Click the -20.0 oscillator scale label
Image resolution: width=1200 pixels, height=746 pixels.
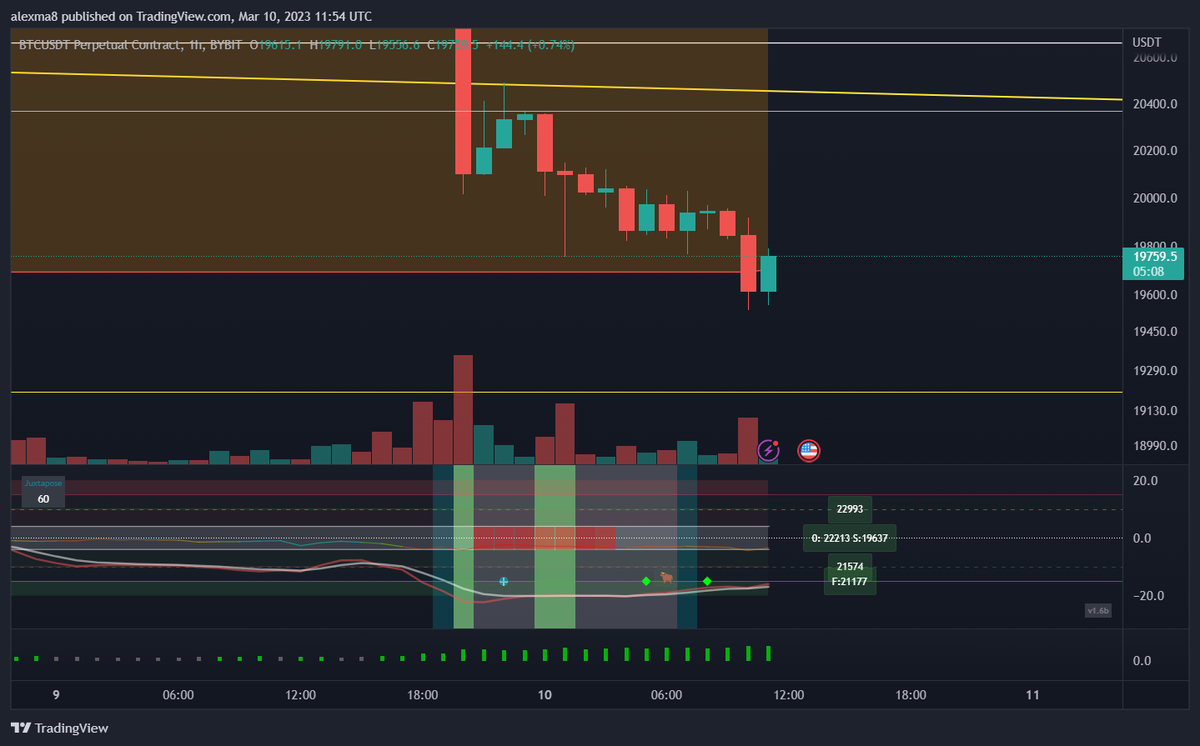1149,596
